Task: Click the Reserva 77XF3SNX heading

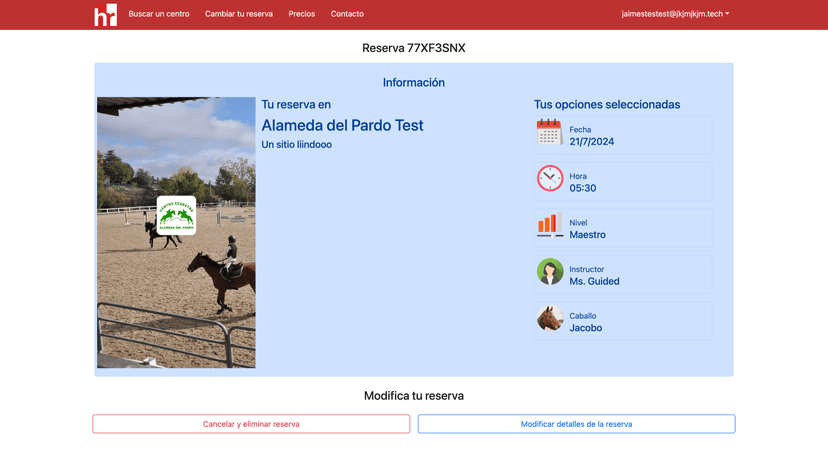Action: [413, 48]
